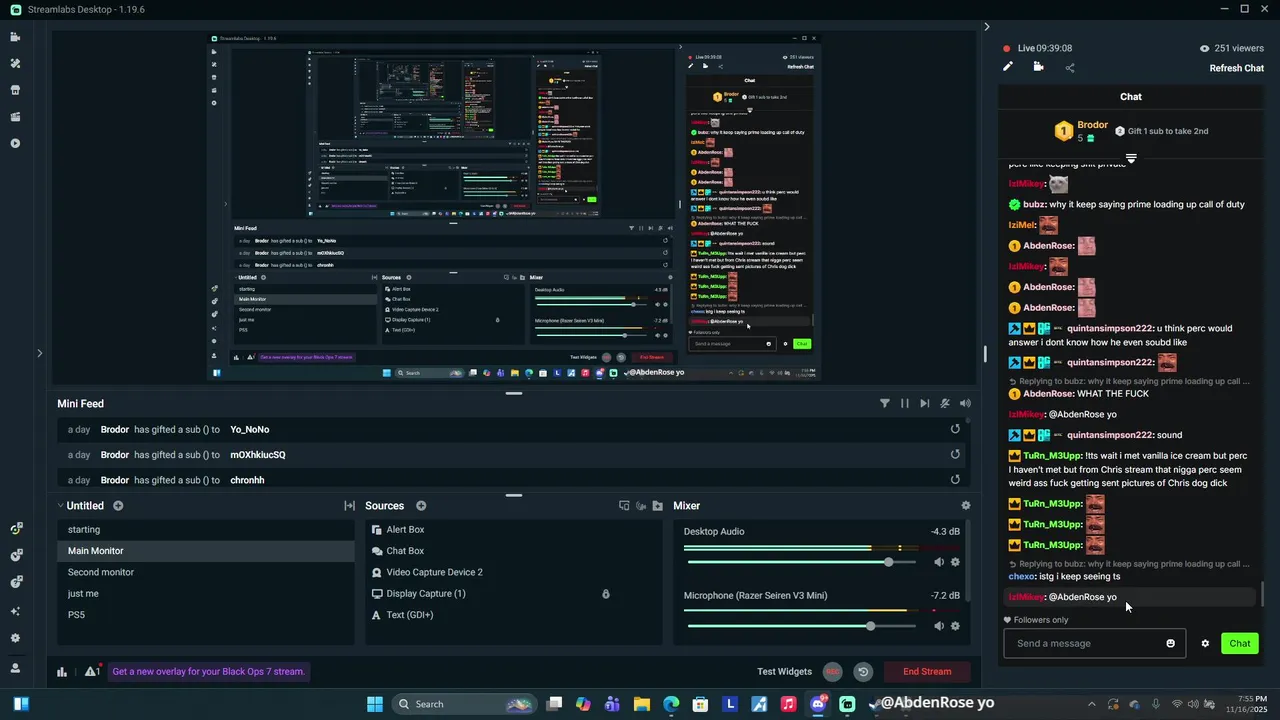
Task: Toggle Mini Feed alert volume speaker icon
Action: 965,404
